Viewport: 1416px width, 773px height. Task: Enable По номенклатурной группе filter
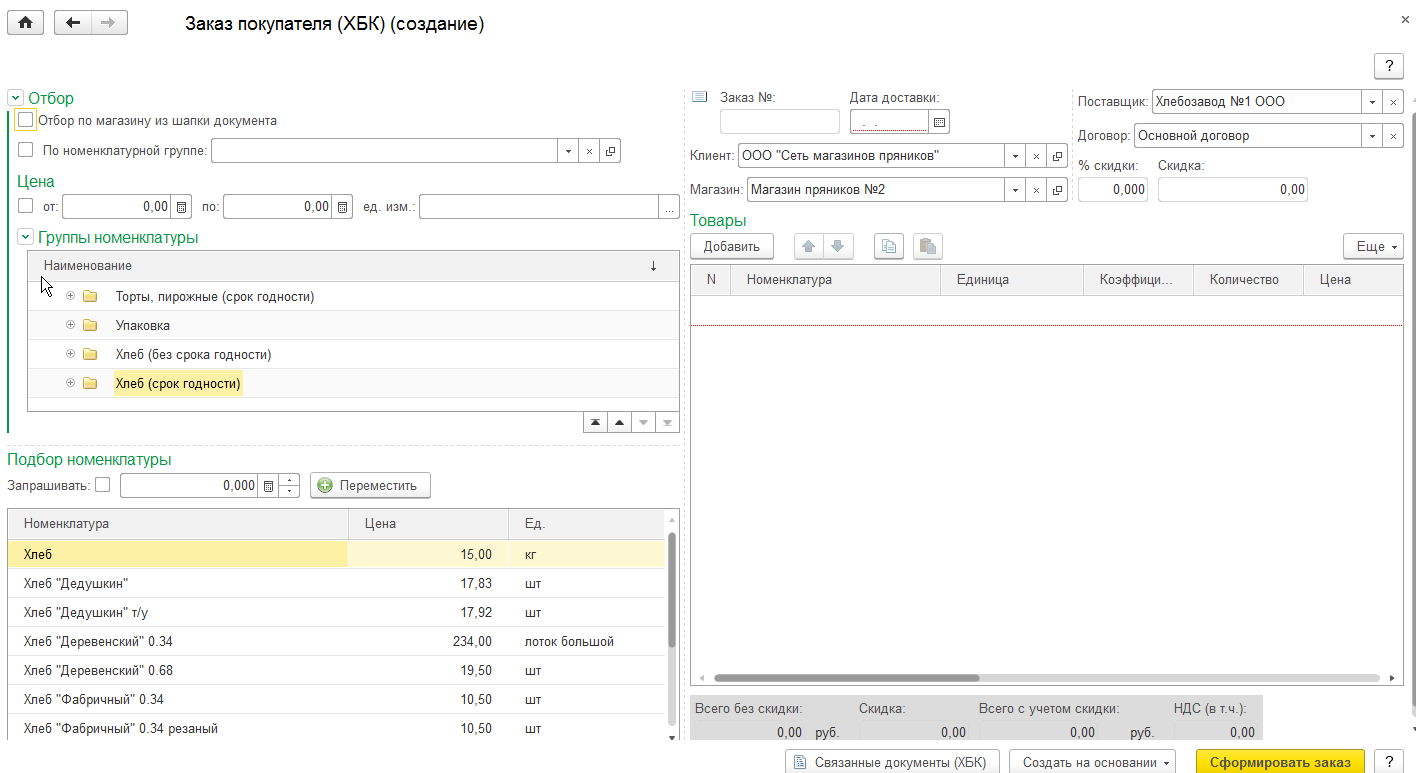26,151
